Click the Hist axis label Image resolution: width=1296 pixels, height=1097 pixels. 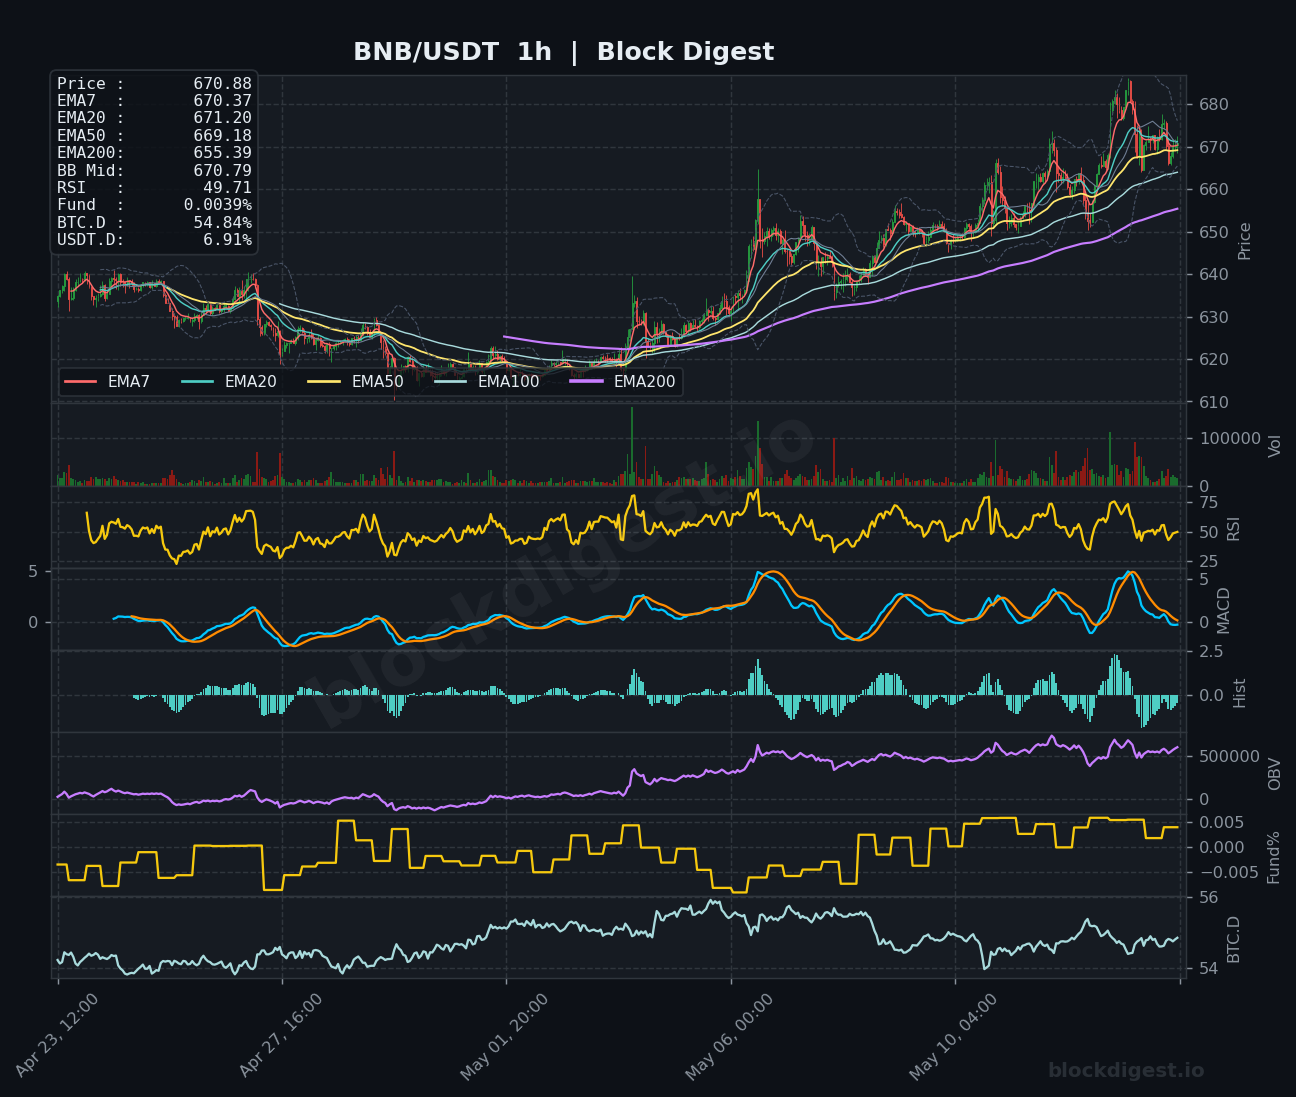pyautogui.click(x=1240, y=693)
